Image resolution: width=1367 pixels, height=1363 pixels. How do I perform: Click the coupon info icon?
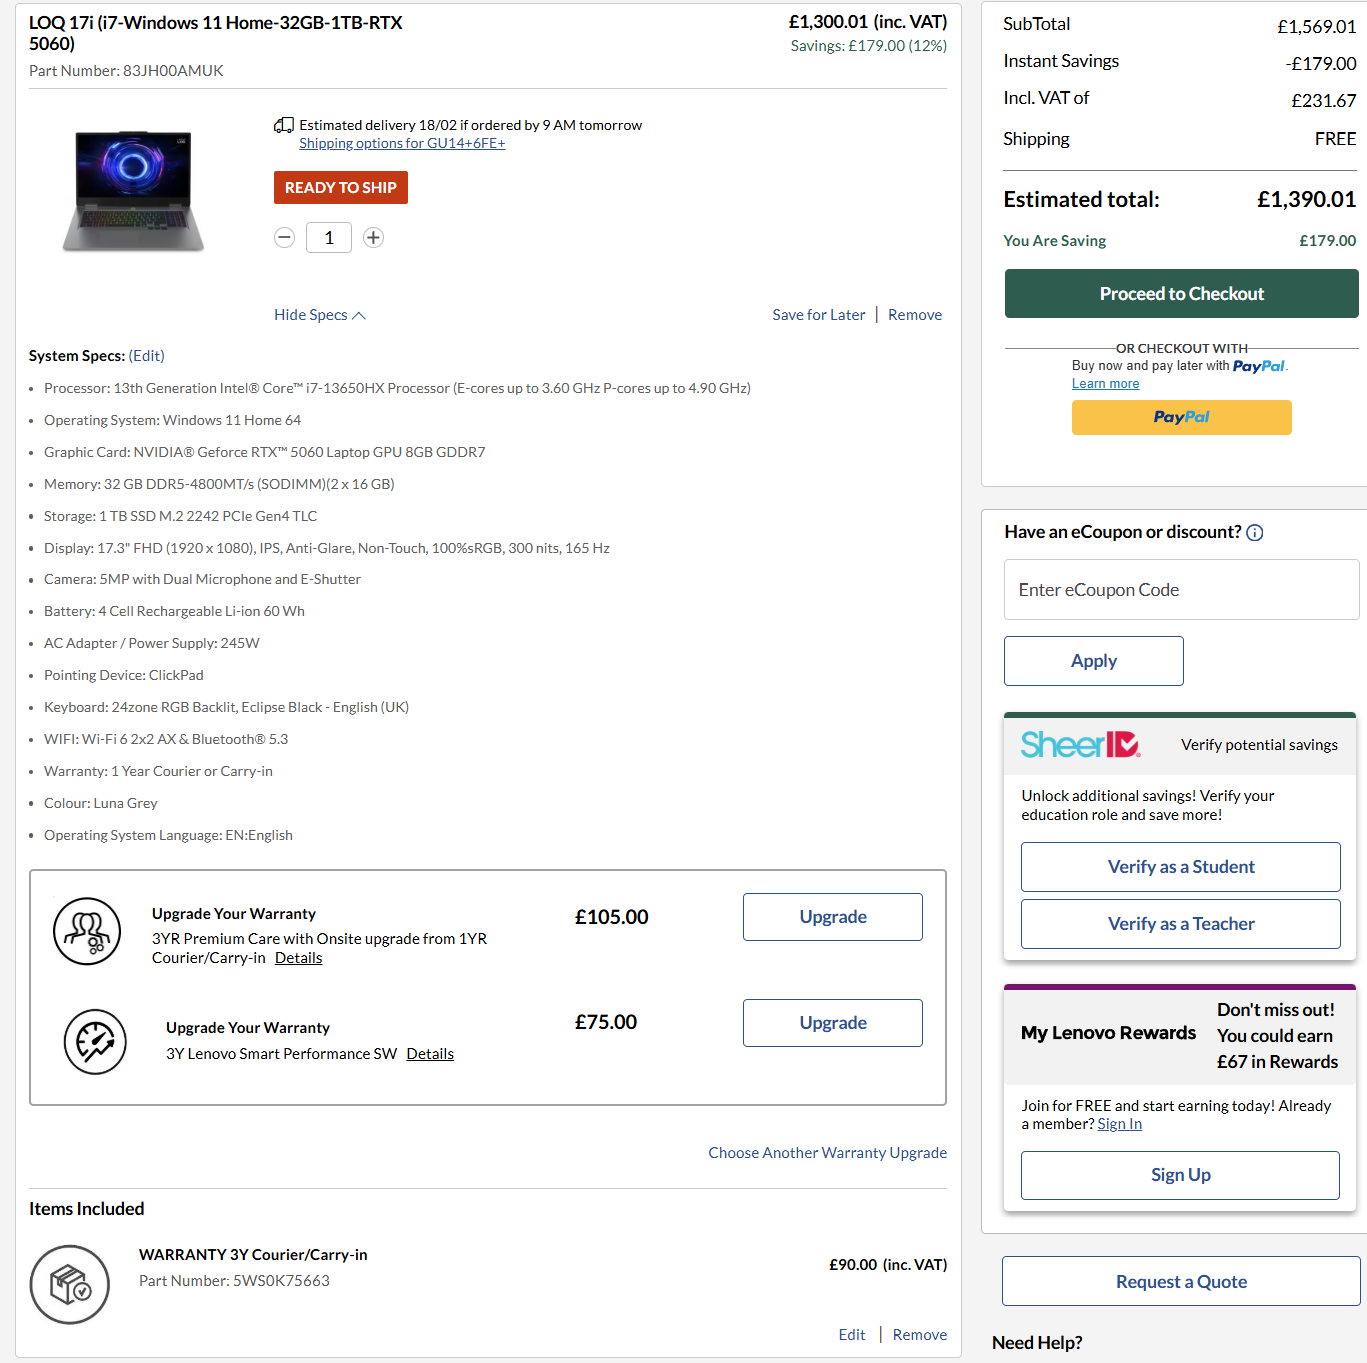coord(1255,533)
